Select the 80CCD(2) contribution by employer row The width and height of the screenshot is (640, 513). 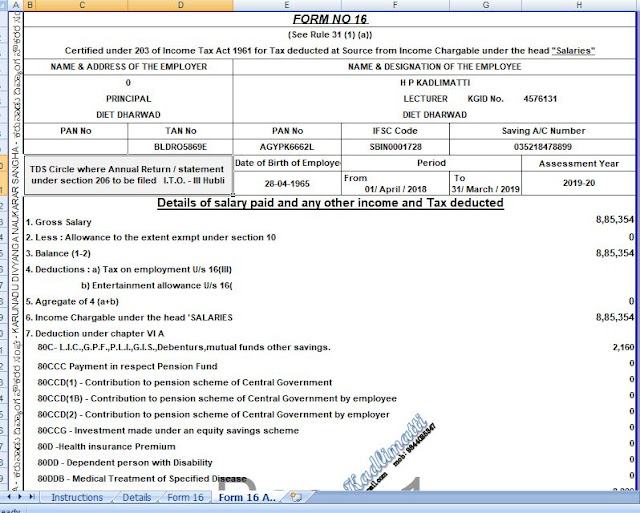point(213,415)
